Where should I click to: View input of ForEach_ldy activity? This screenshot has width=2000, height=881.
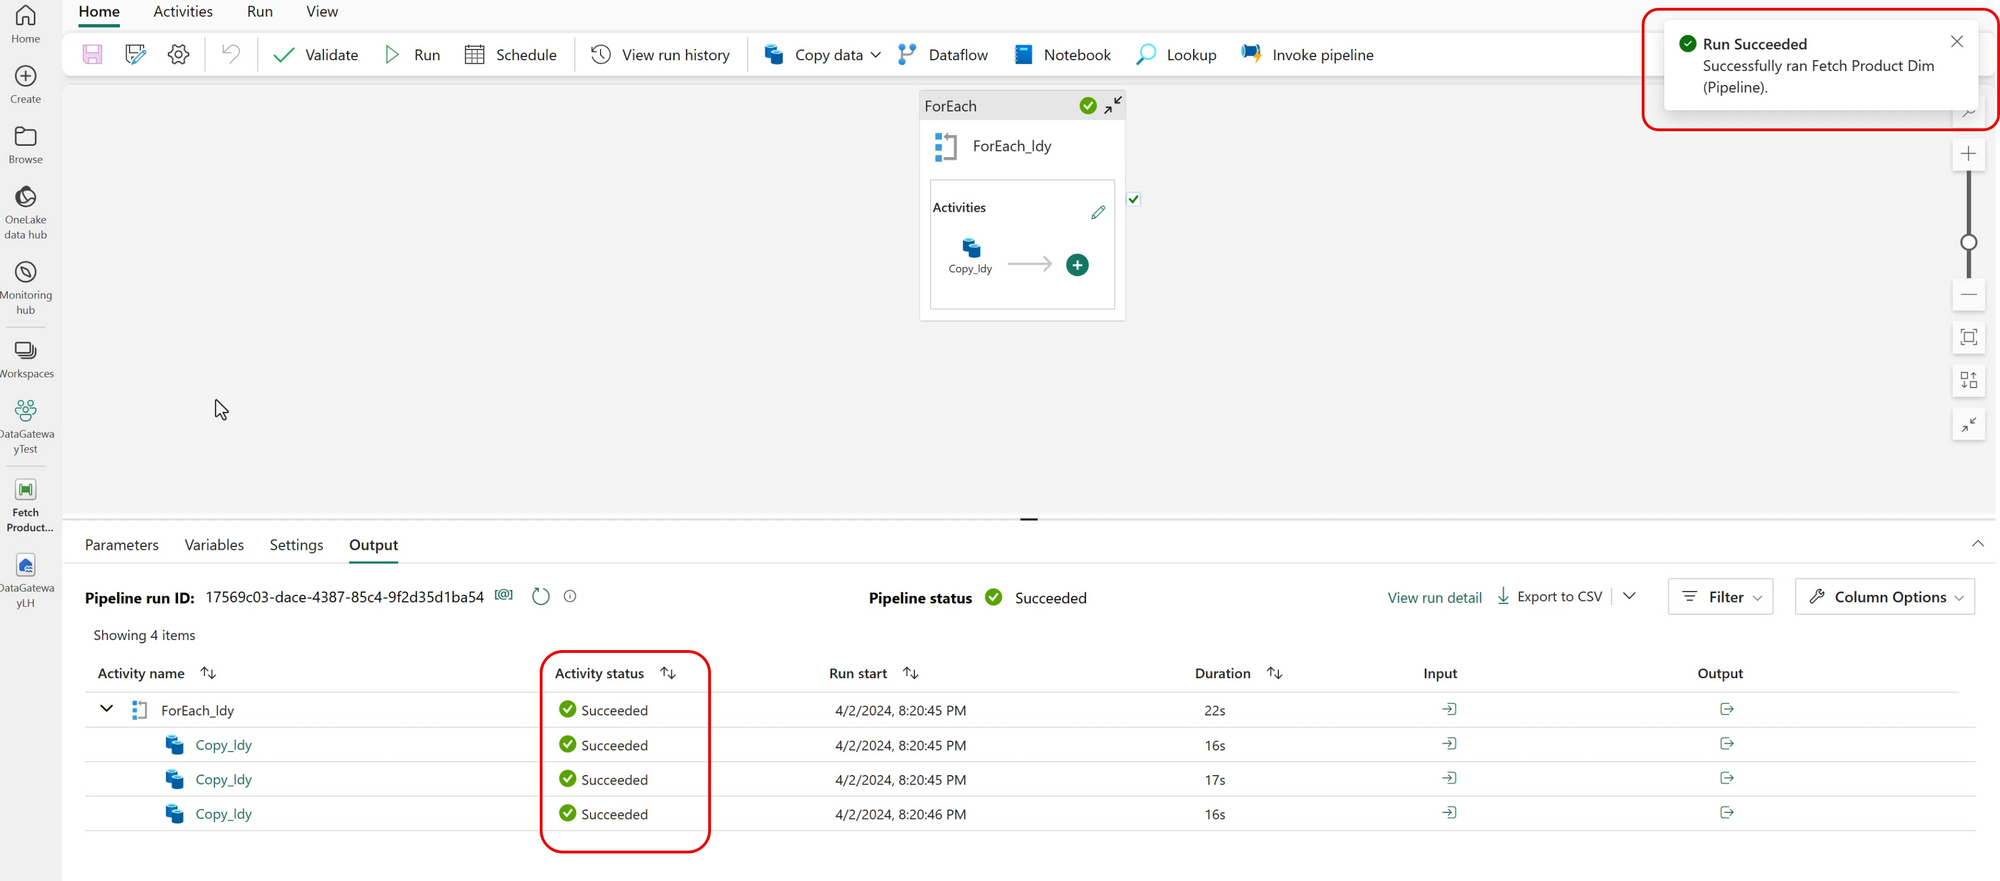click(x=1449, y=709)
